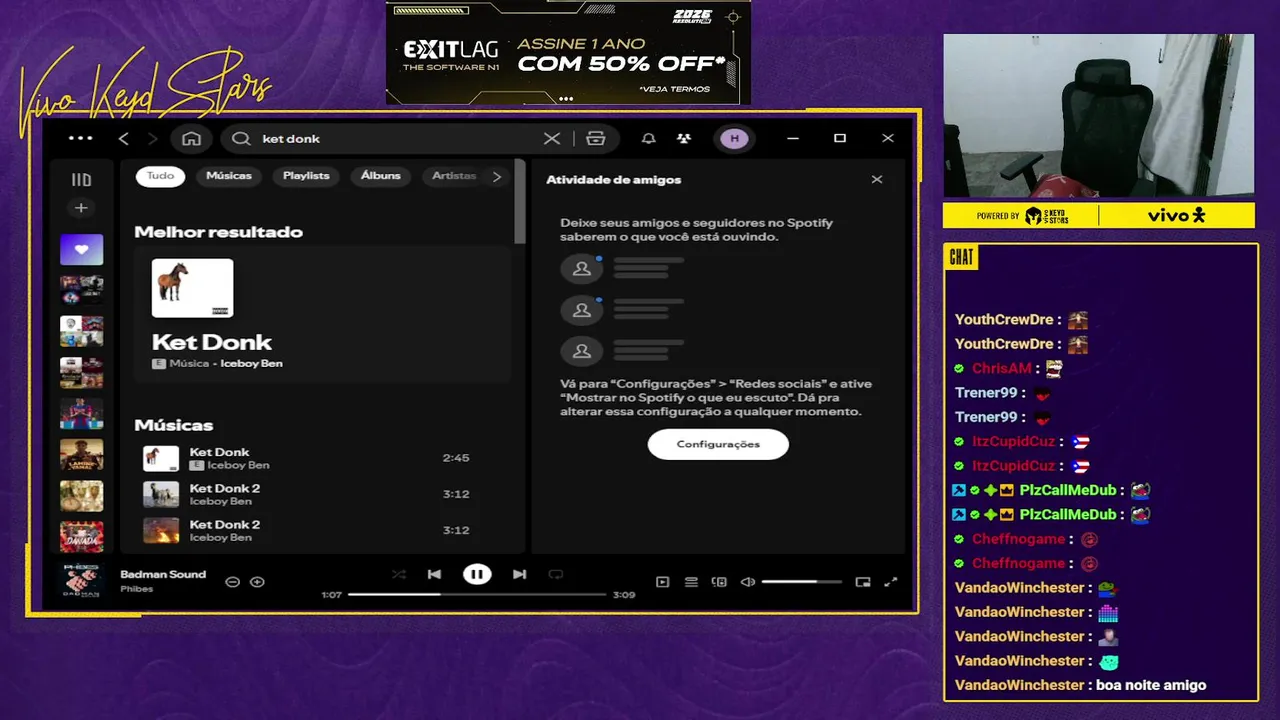Mute the volume speaker icon
1280x720 pixels.
747,582
